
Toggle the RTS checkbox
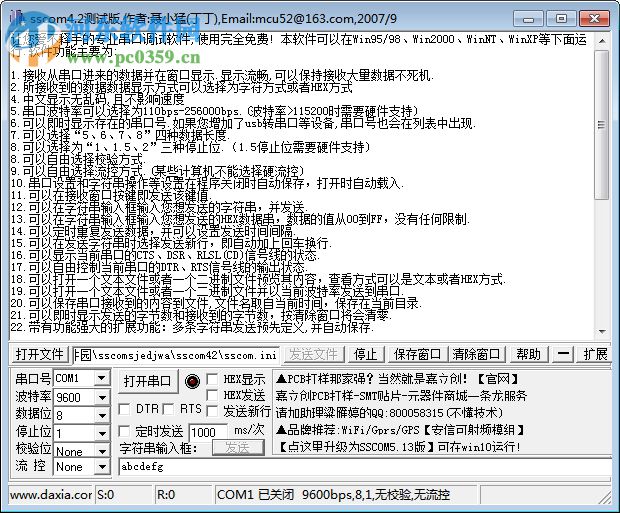(x=168, y=409)
